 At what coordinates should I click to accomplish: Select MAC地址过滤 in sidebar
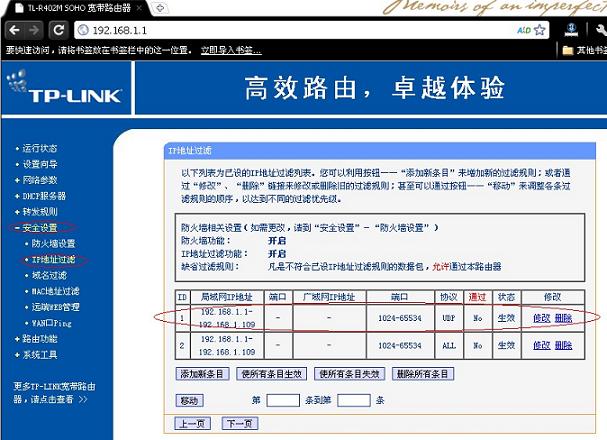[x=56, y=291]
